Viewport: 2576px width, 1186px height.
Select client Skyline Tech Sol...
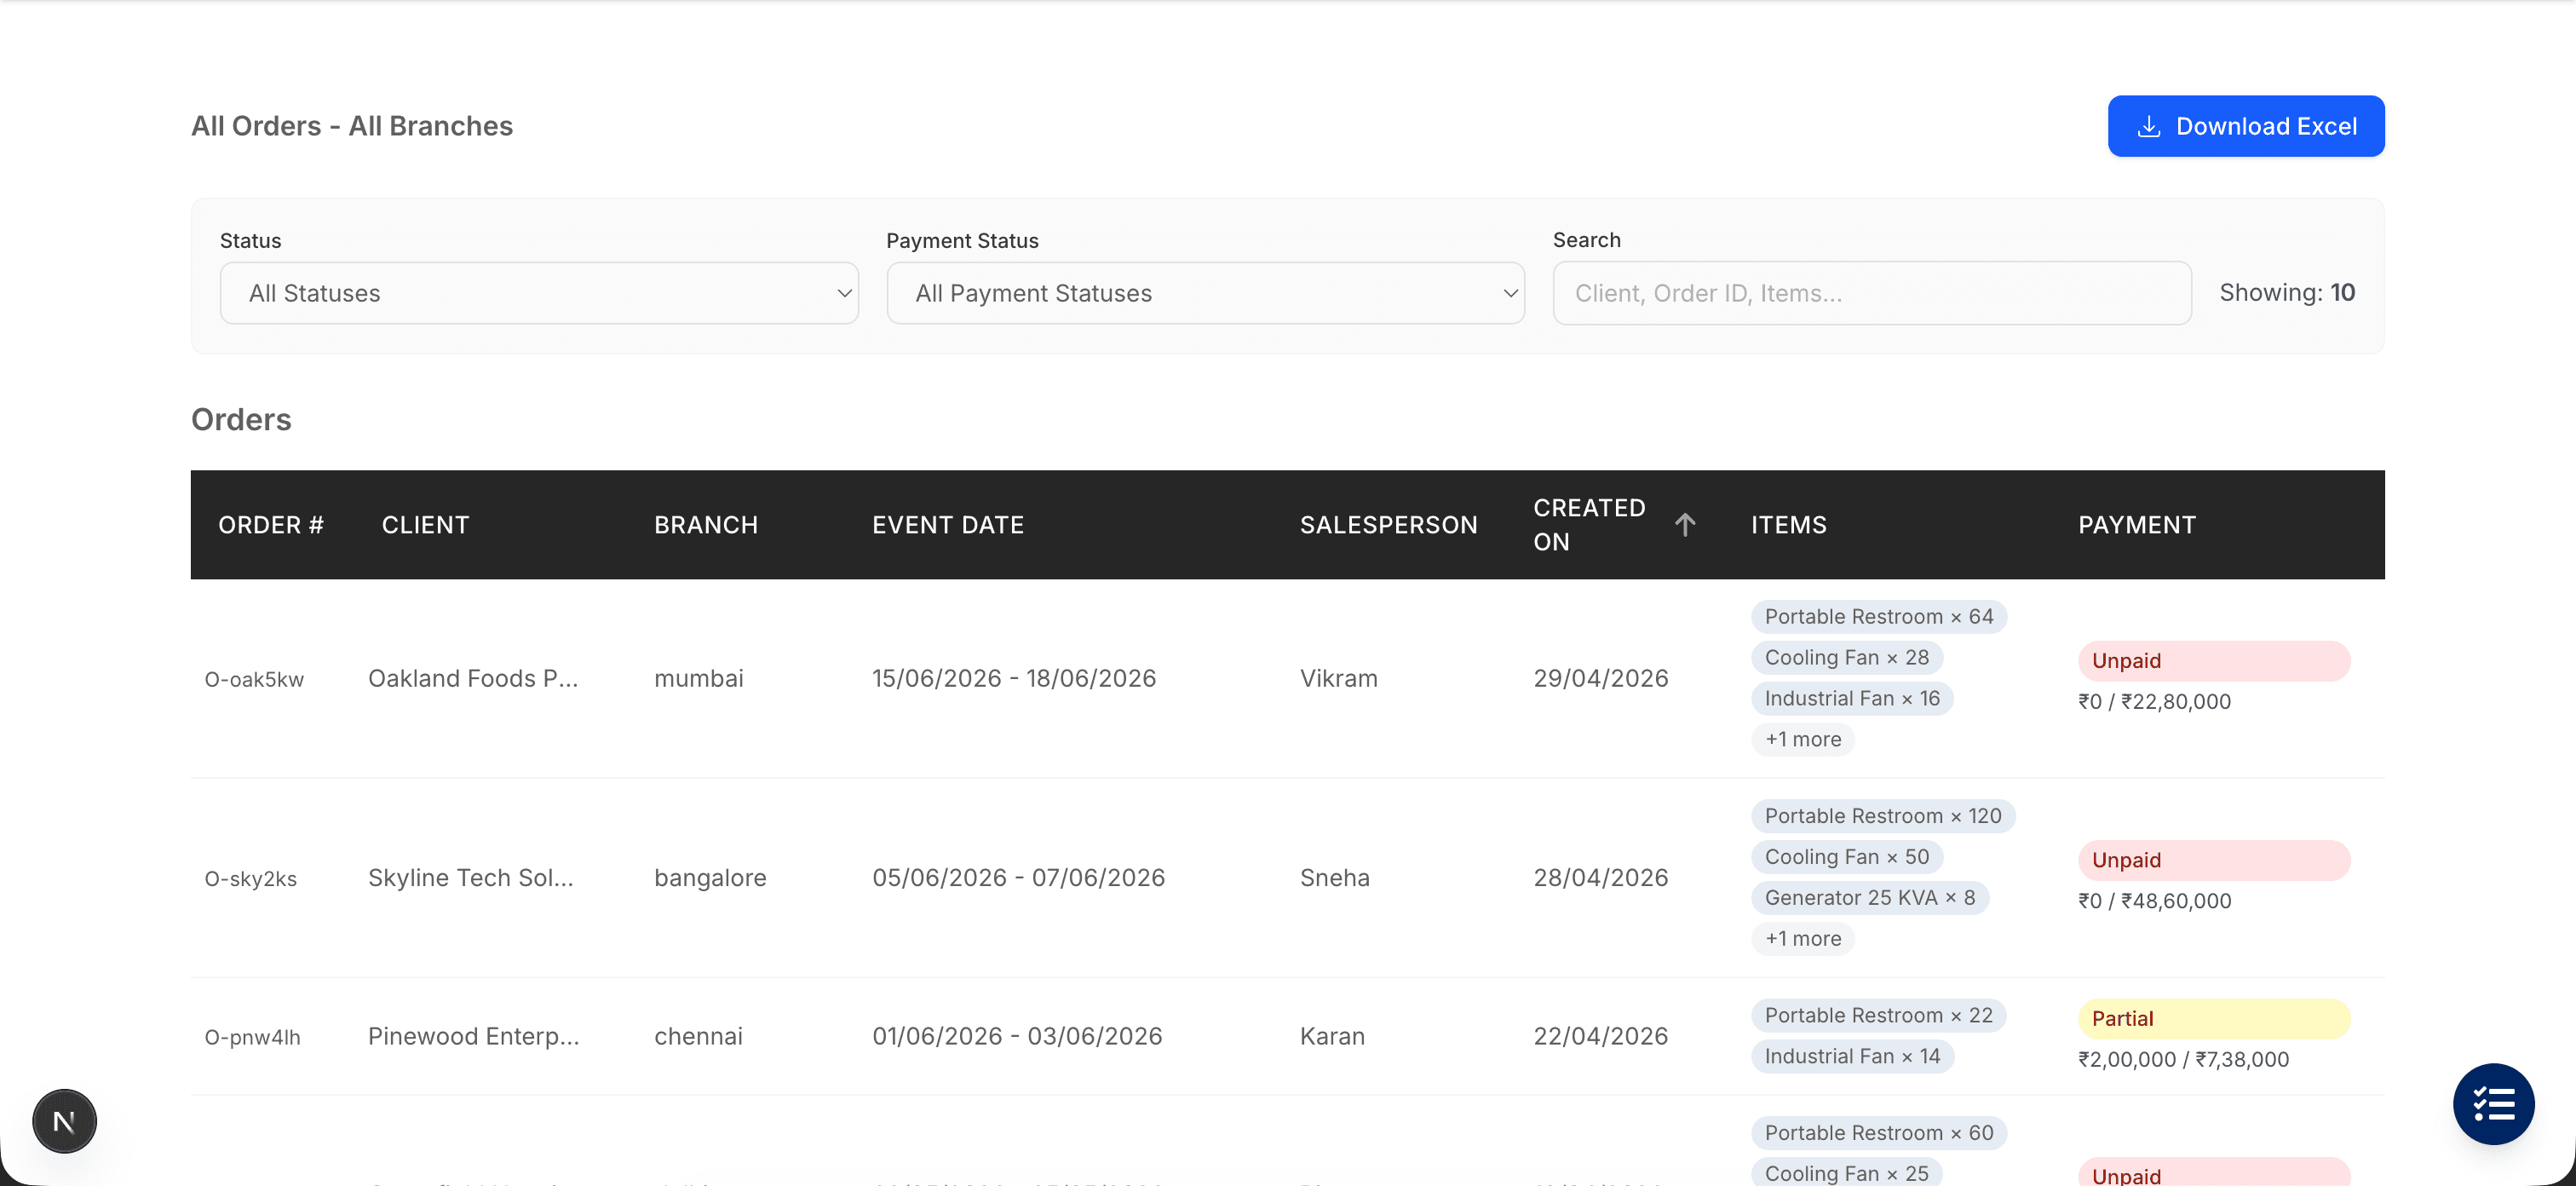click(x=471, y=878)
